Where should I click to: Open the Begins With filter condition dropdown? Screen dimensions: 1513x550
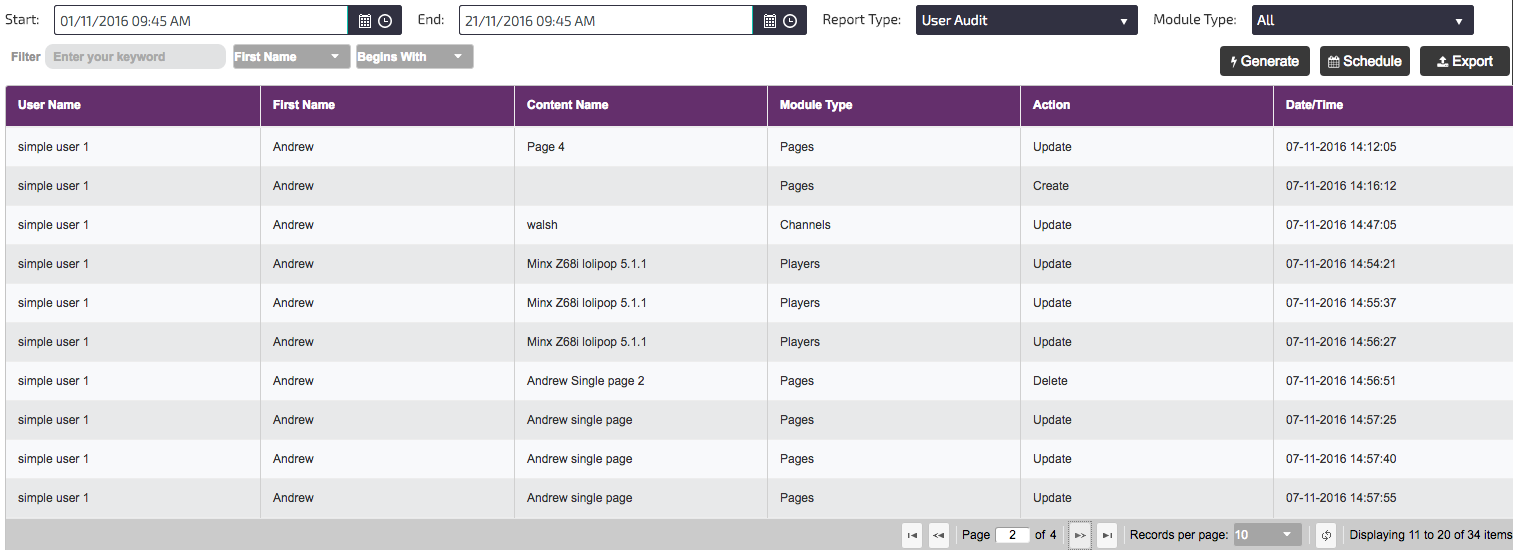pos(414,57)
